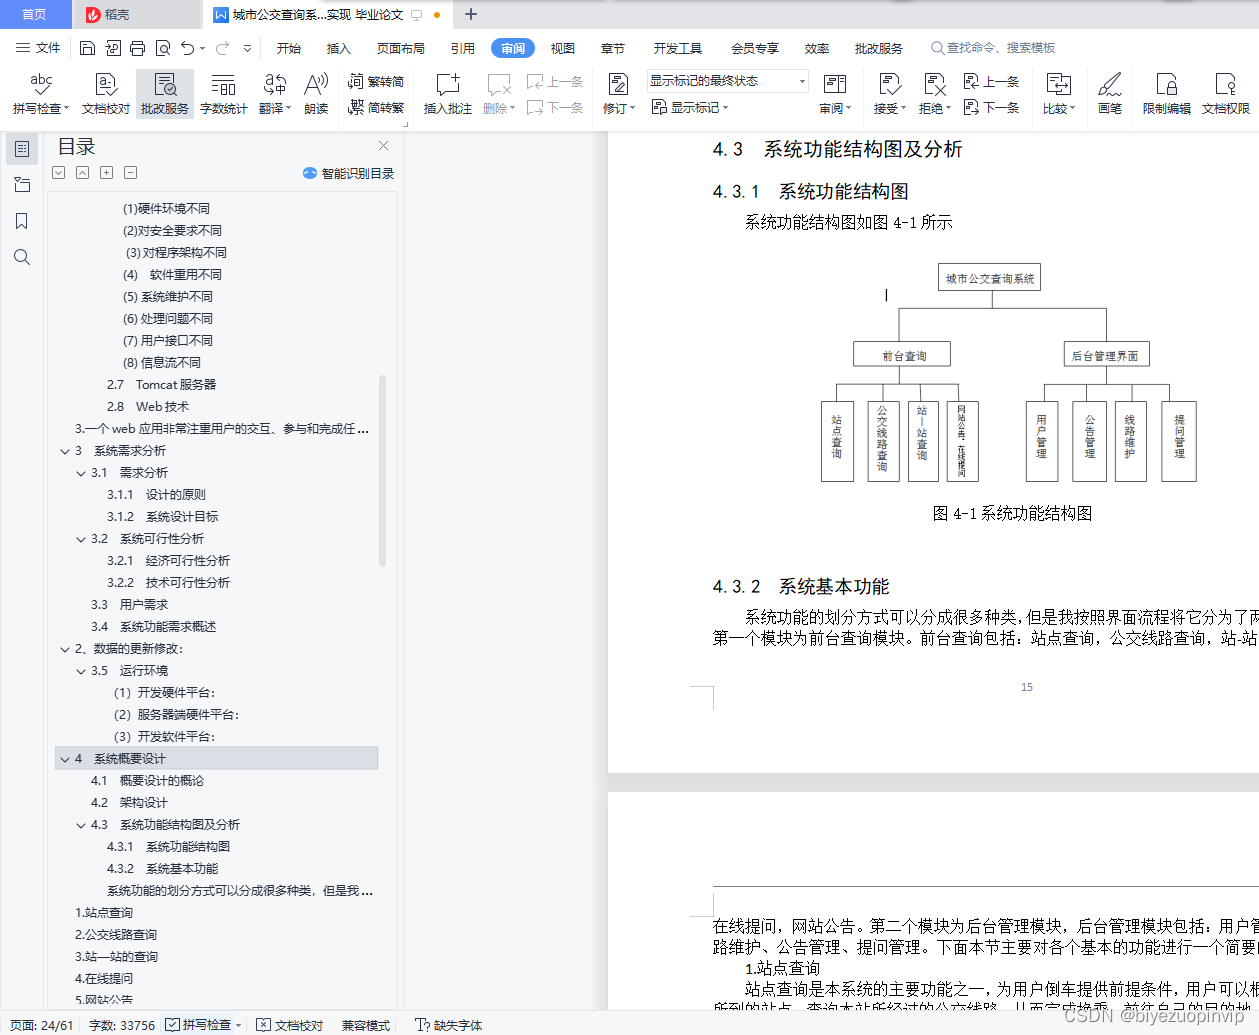Select outline item '1.站点查询'
The height and width of the screenshot is (1035, 1259).
pos(104,913)
